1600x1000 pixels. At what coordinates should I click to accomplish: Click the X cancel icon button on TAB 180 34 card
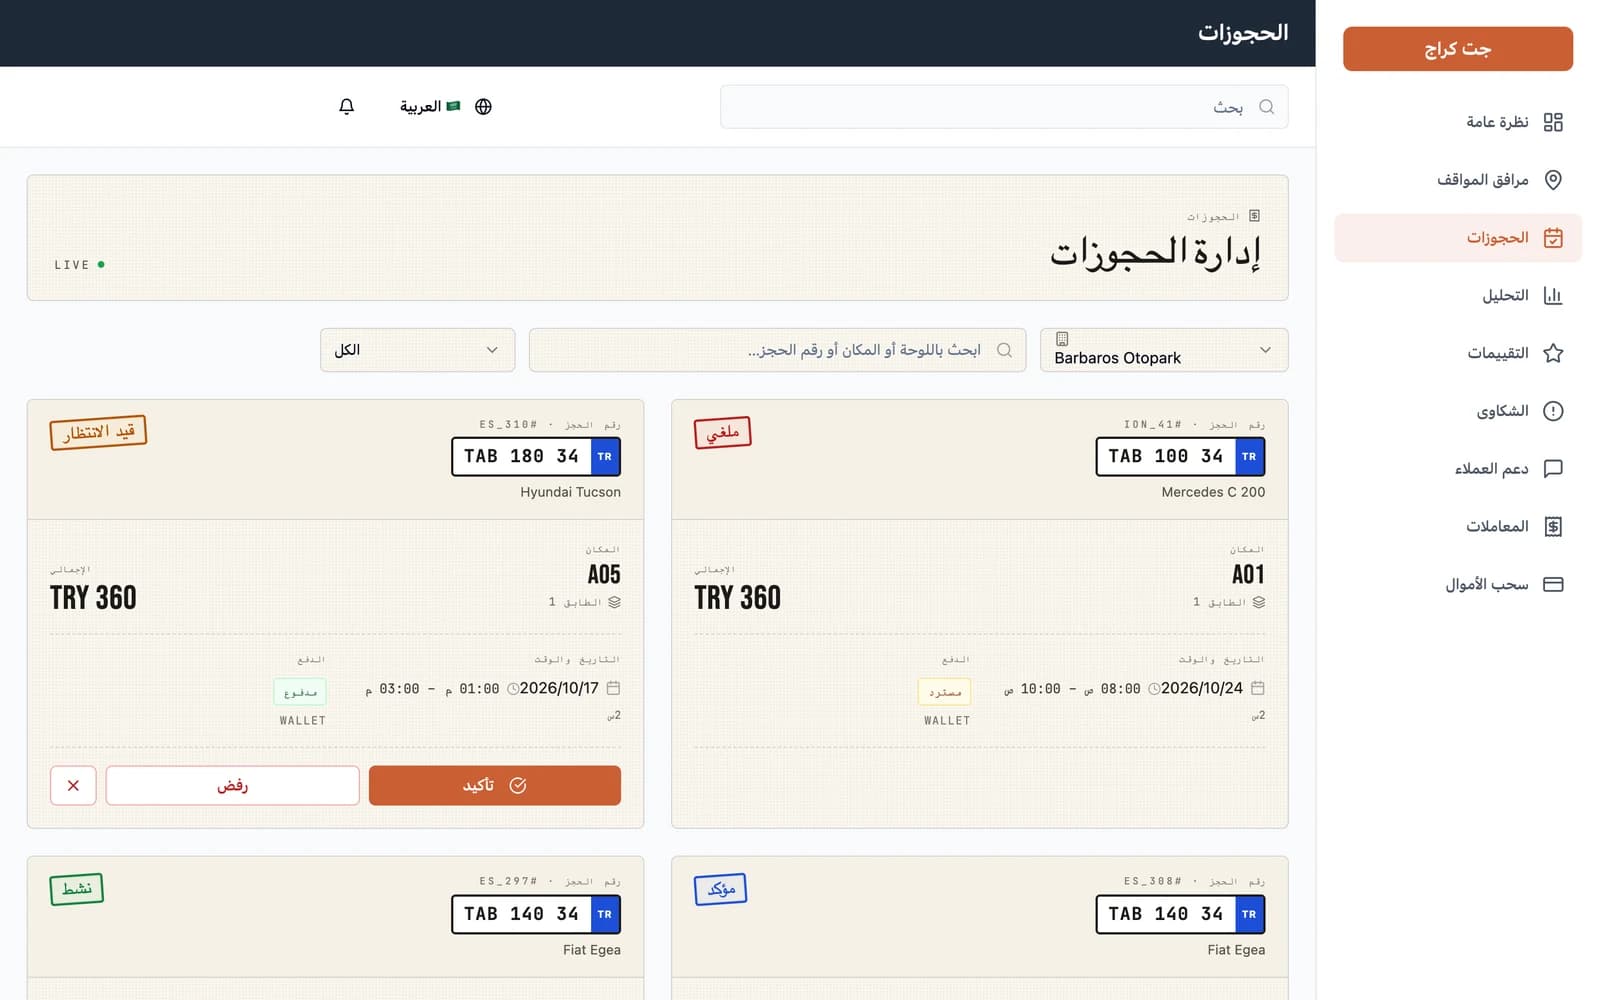[73, 786]
